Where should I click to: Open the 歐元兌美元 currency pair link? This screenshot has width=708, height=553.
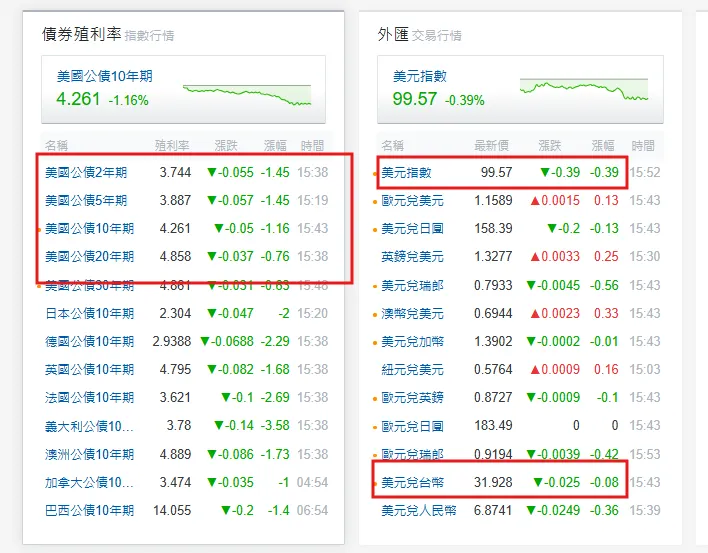click(412, 200)
